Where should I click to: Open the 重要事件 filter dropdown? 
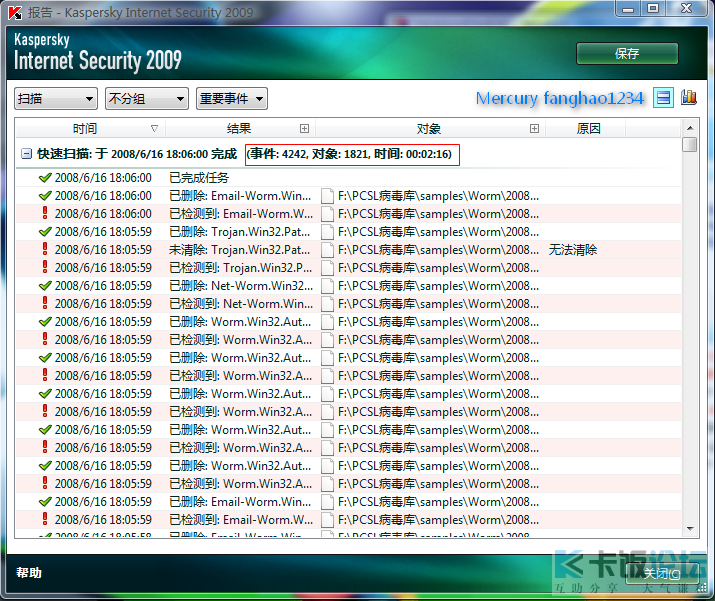(x=232, y=98)
